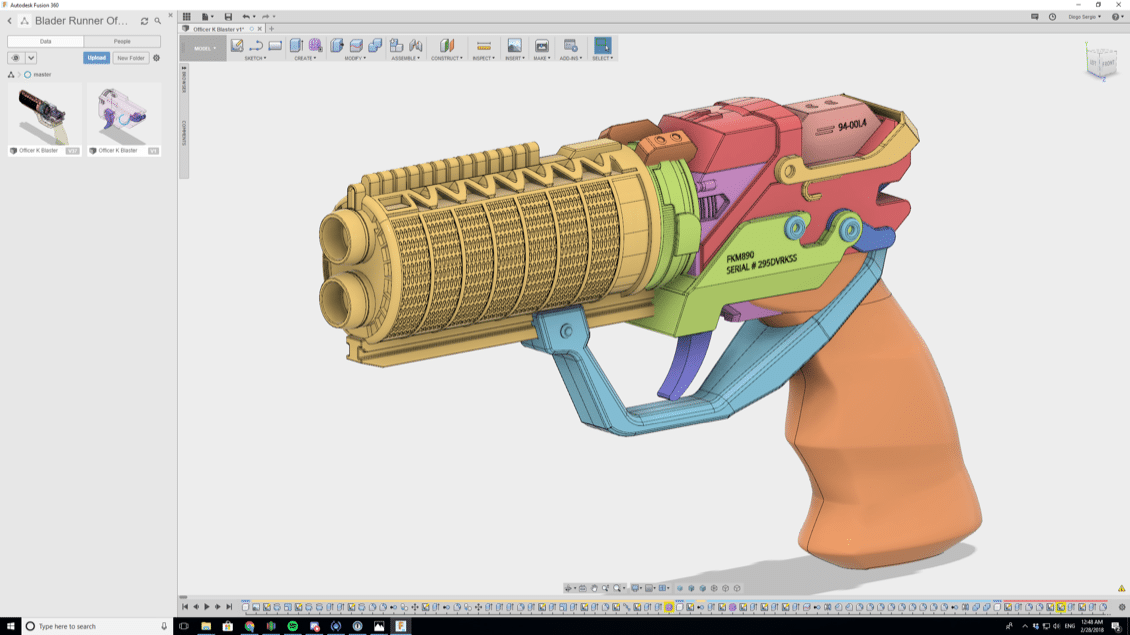Jump to timeline start

point(185,607)
